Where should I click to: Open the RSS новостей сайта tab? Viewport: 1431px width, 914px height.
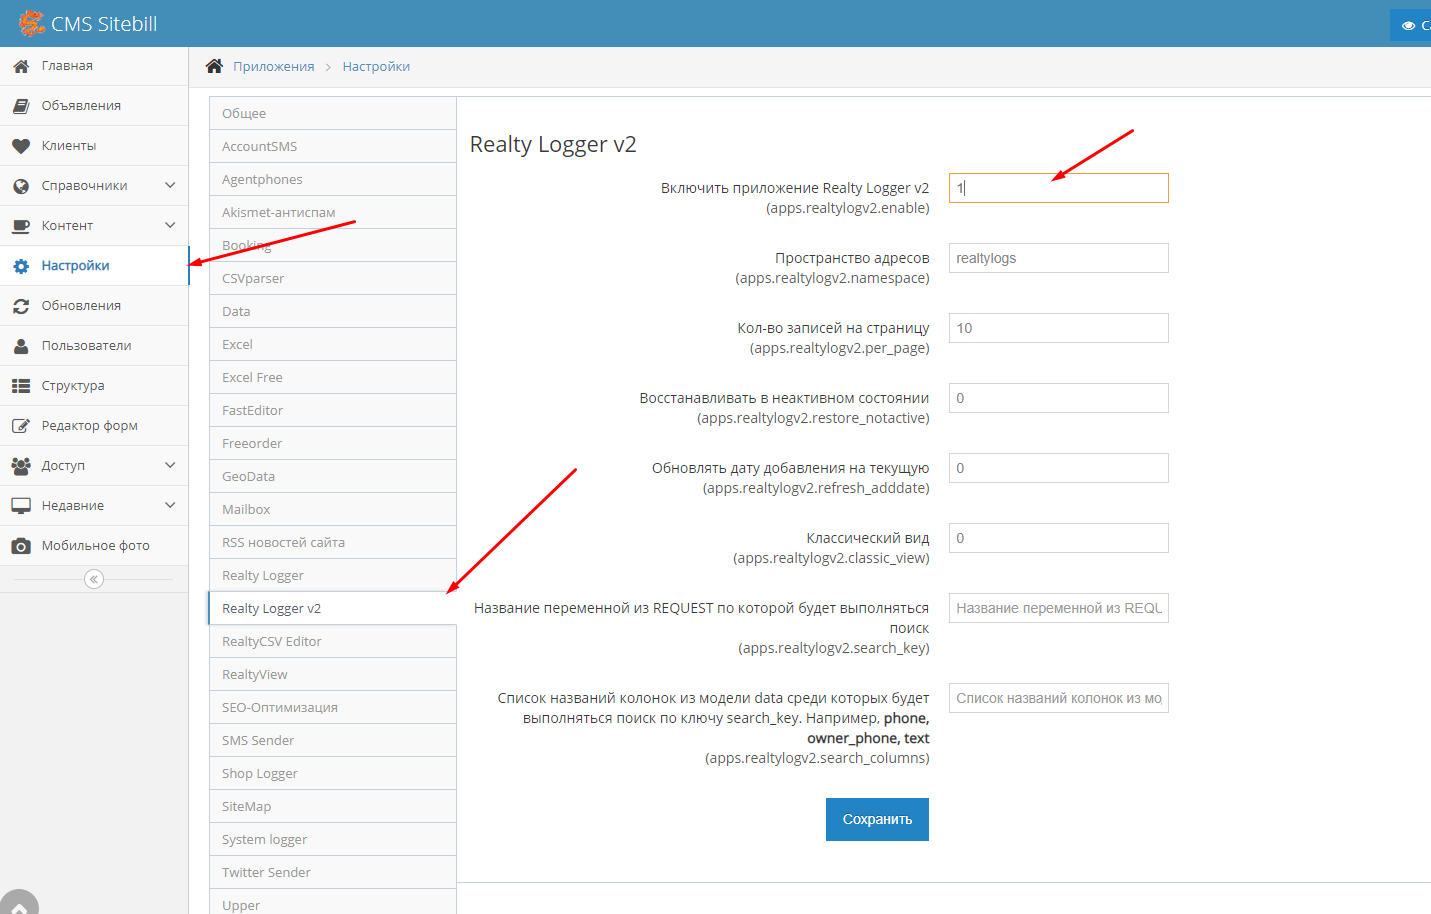point(333,542)
